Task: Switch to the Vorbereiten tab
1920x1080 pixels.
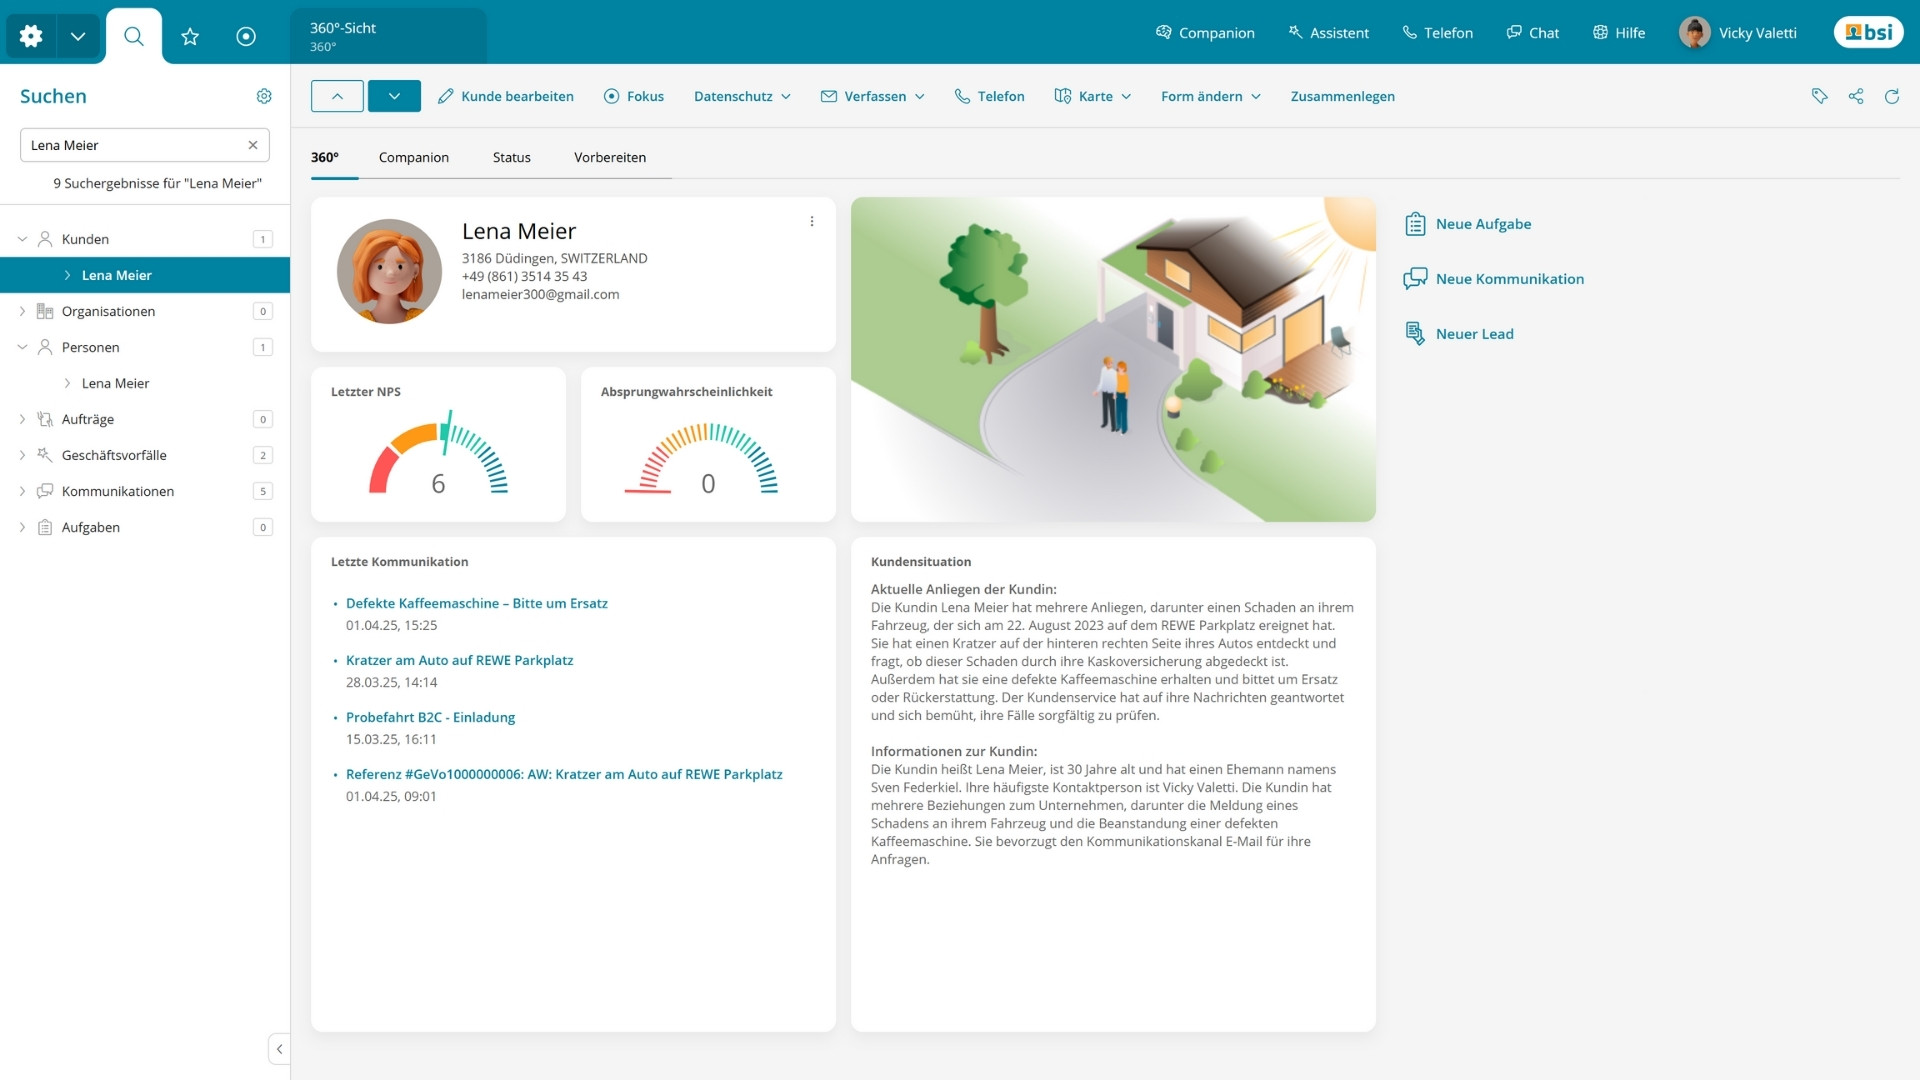Action: point(609,157)
